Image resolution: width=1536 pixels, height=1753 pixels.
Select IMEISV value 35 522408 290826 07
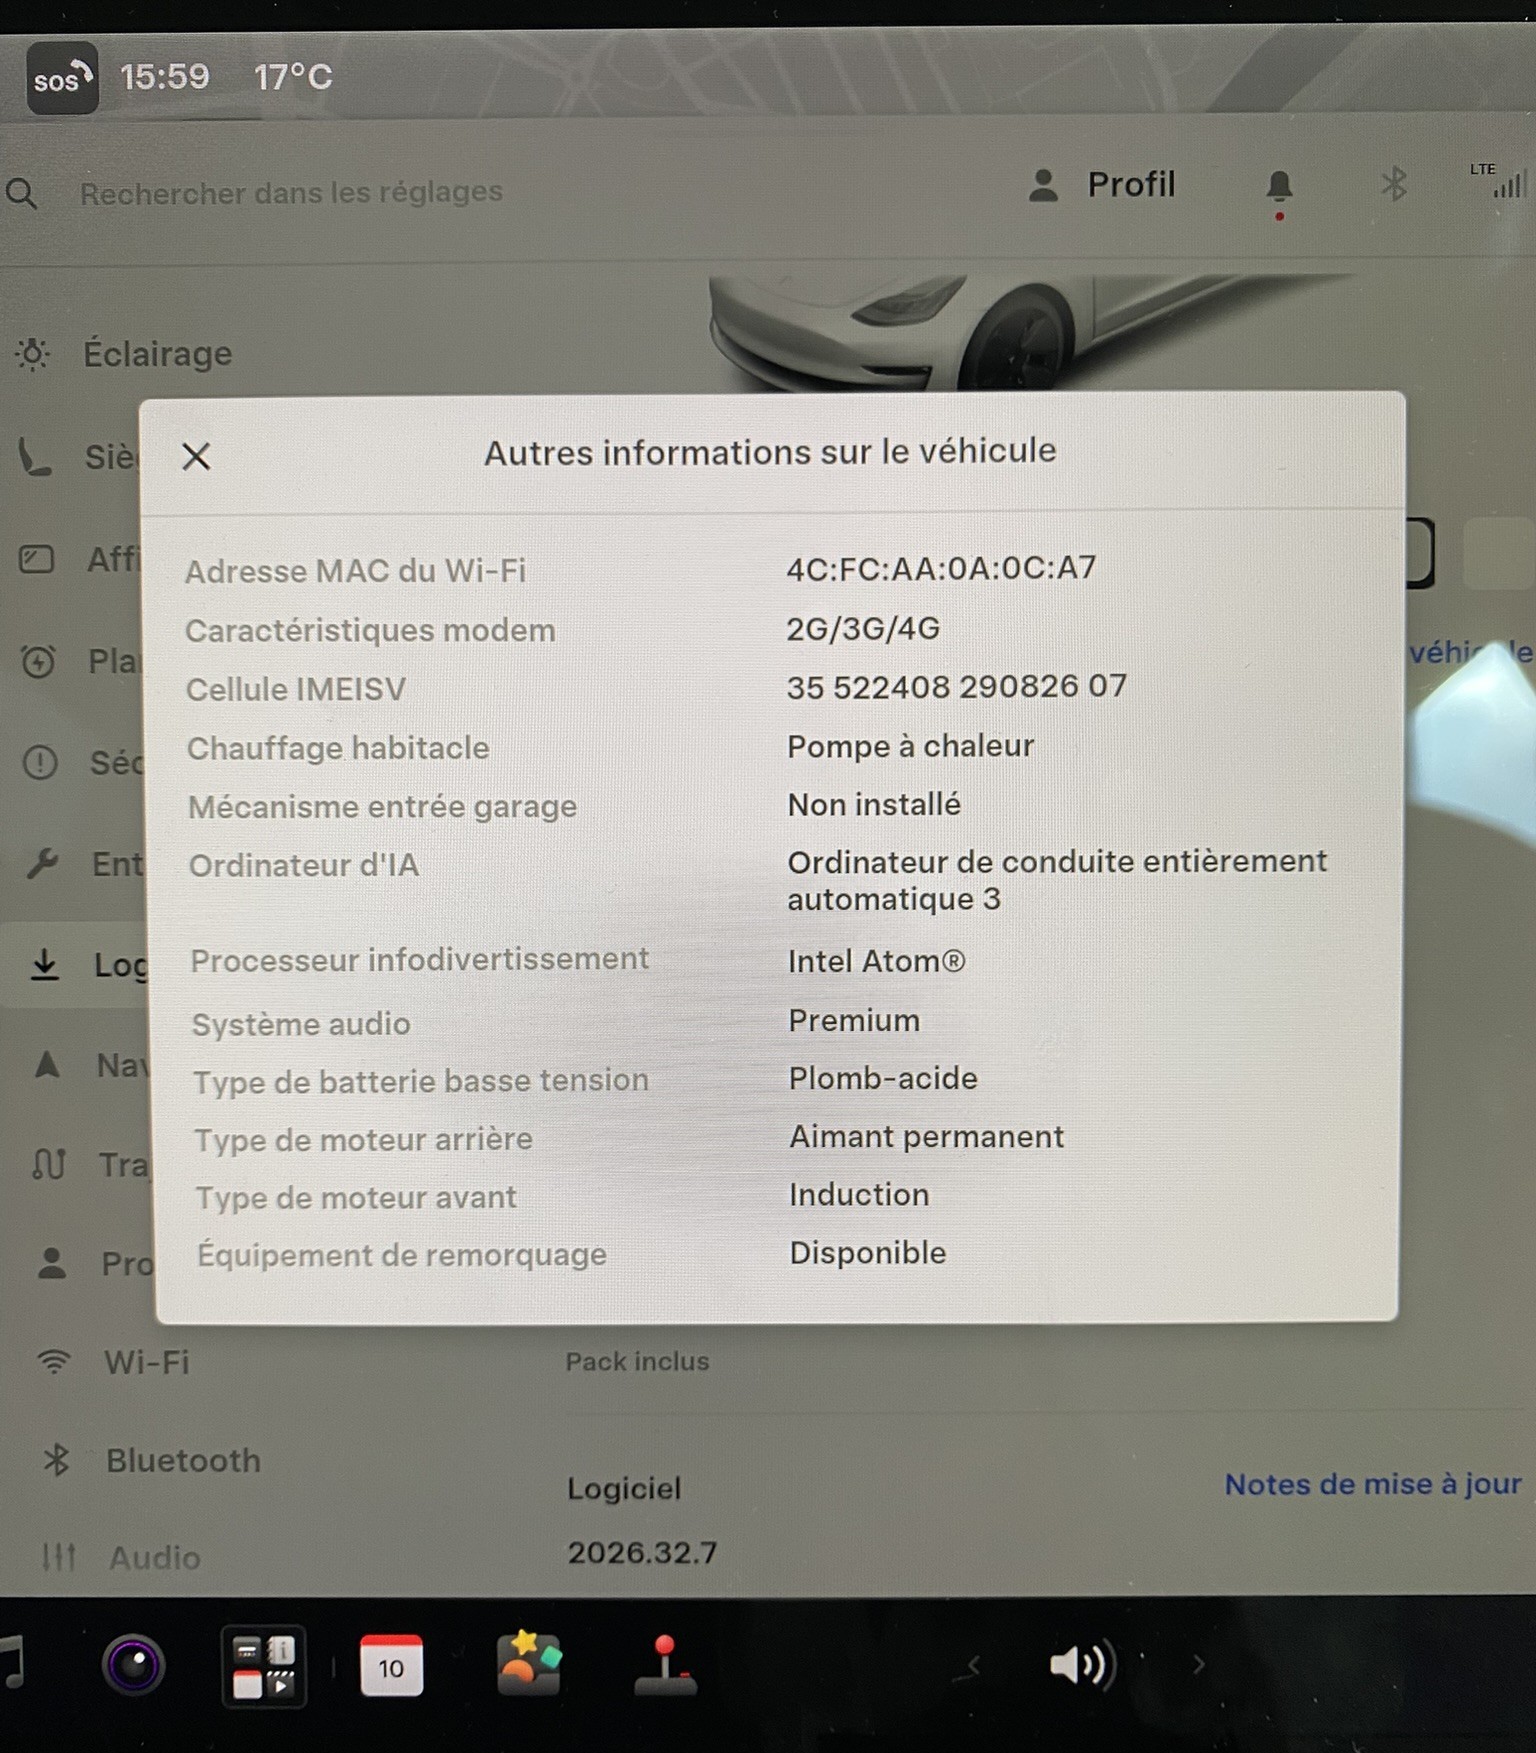coord(956,686)
